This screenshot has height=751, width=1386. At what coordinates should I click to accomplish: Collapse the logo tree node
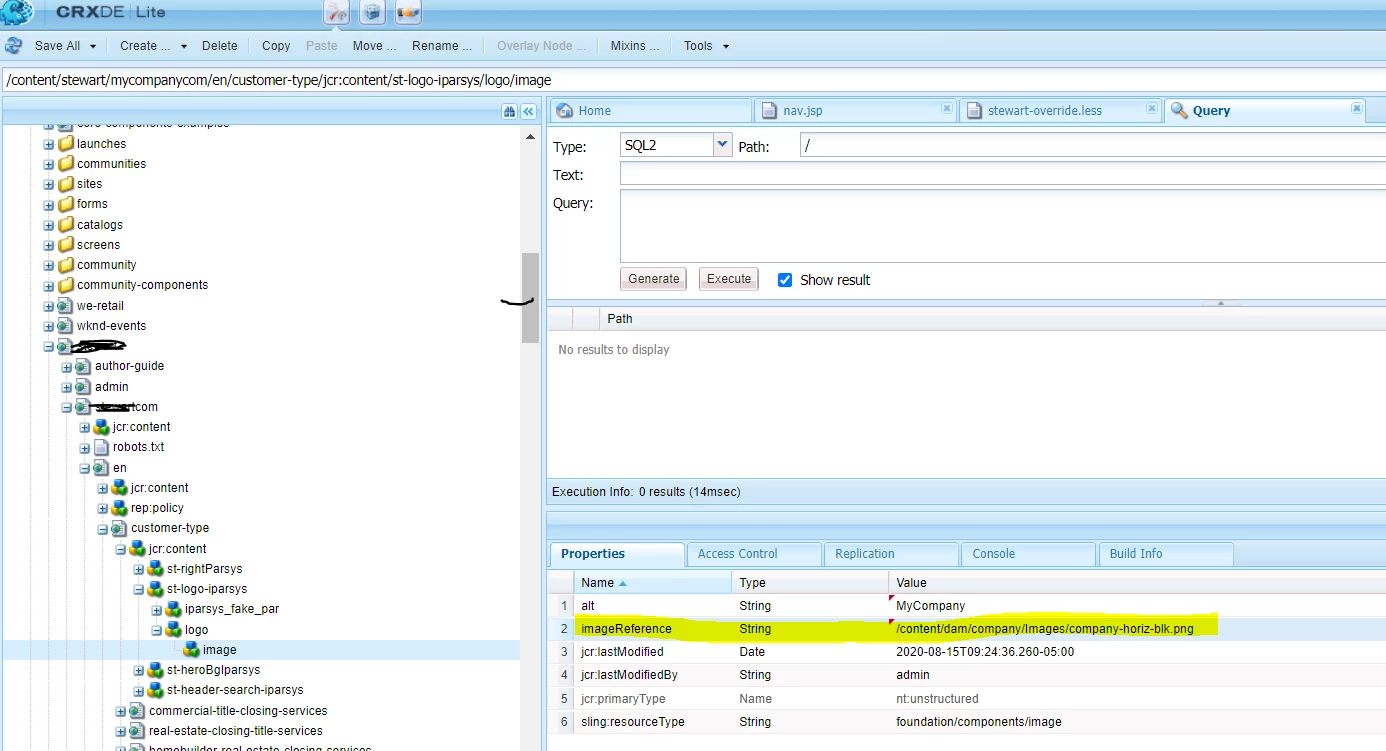(x=156, y=630)
